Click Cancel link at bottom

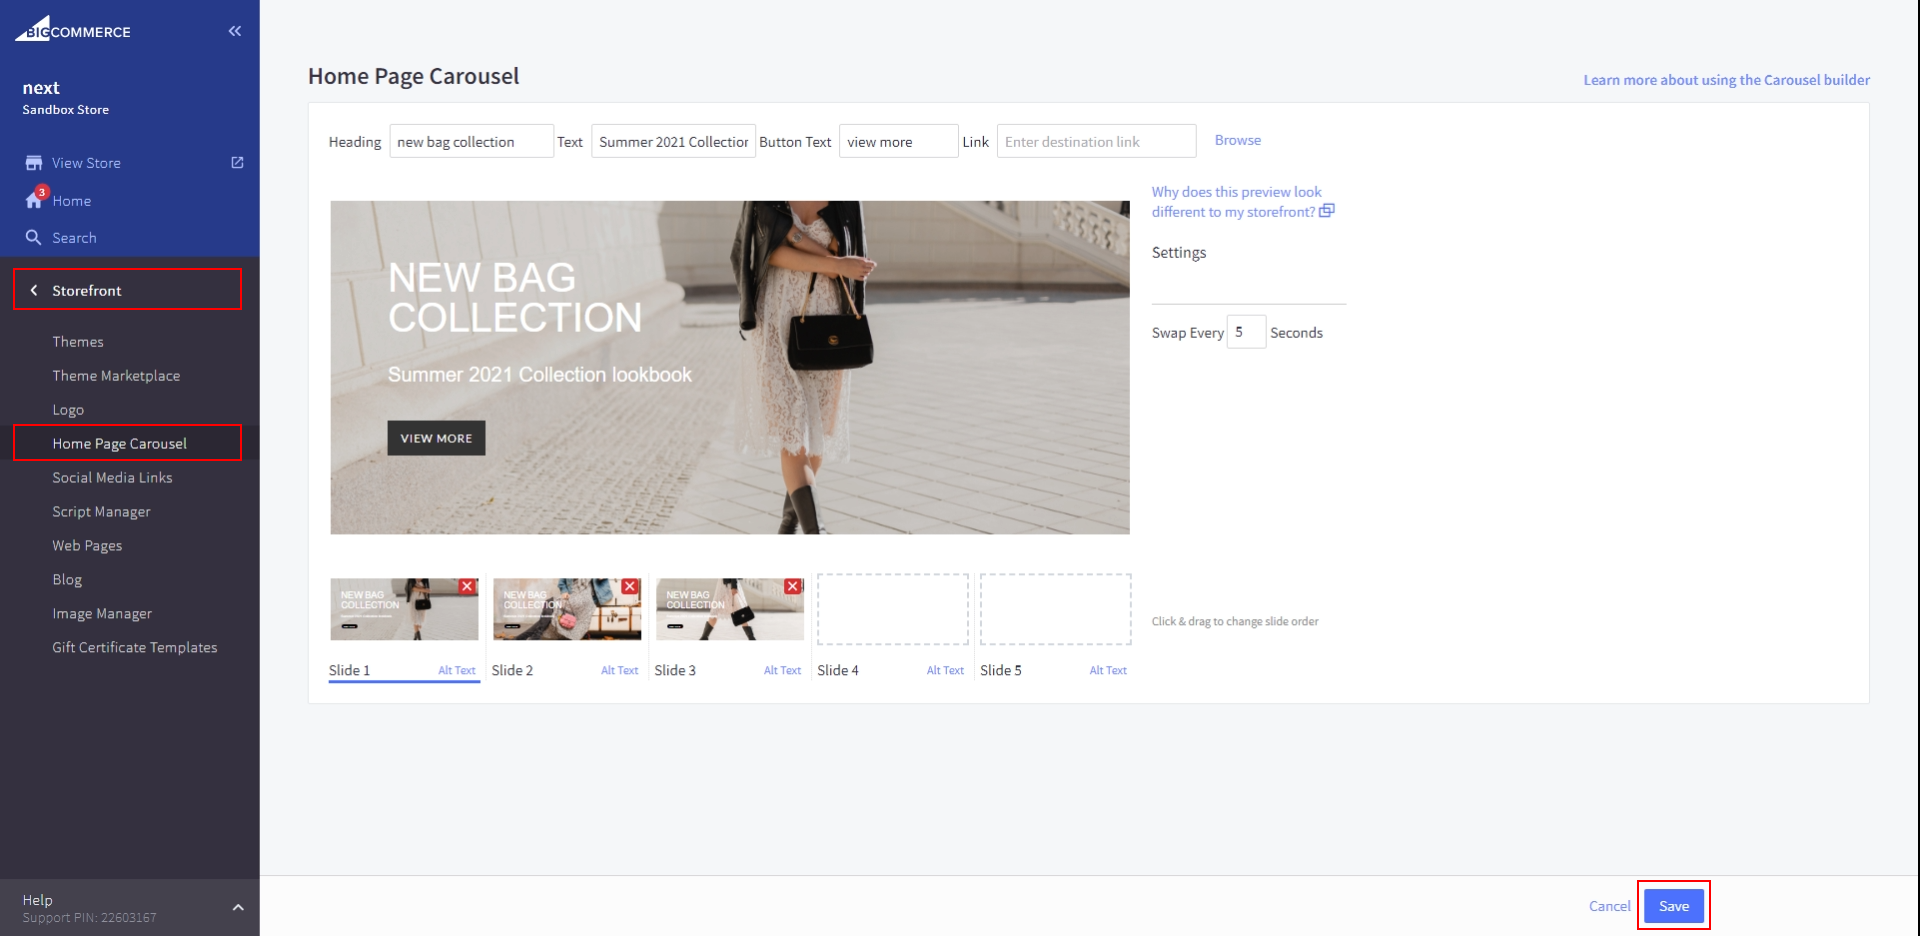point(1609,906)
